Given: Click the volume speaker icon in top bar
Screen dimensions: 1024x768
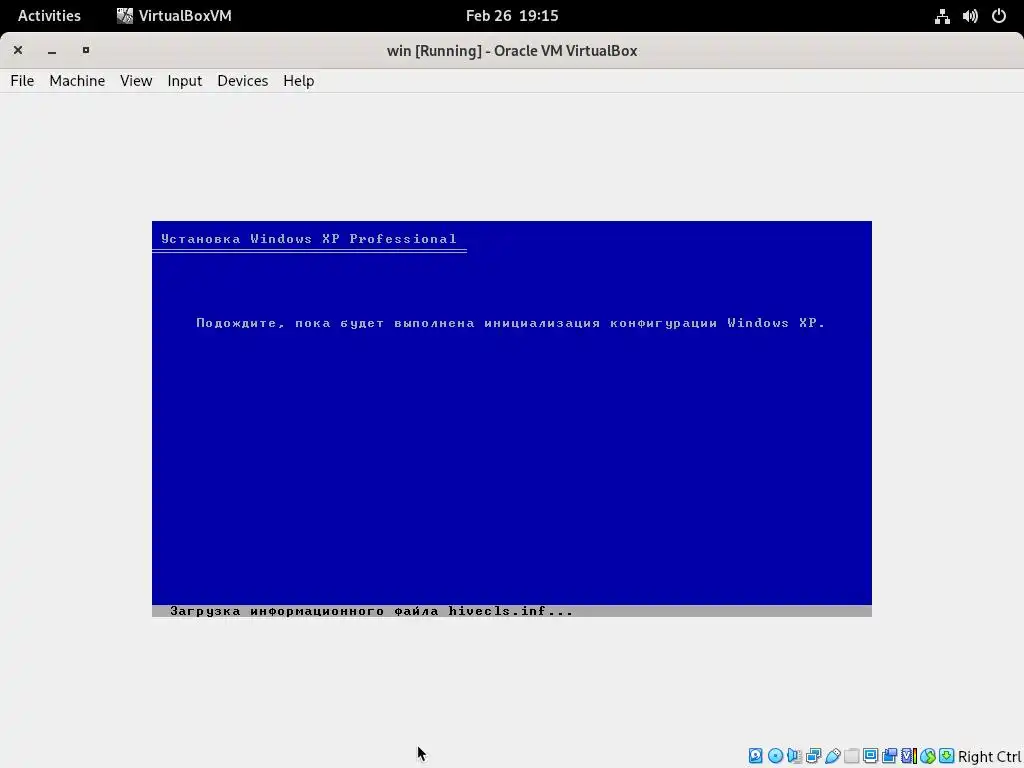Looking at the screenshot, I should pyautogui.click(x=970, y=16).
